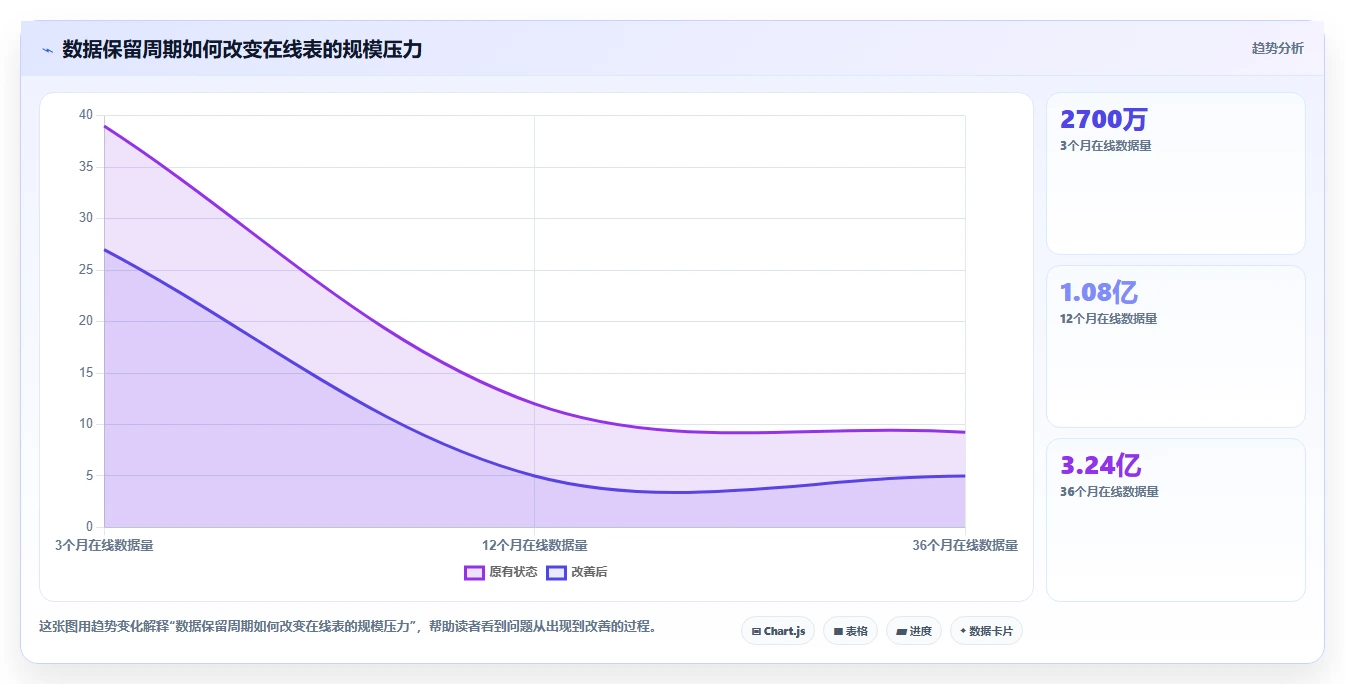The image size is (1345, 684).
Task: Click the 改善后 blue legend swatch
Action: tap(556, 572)
